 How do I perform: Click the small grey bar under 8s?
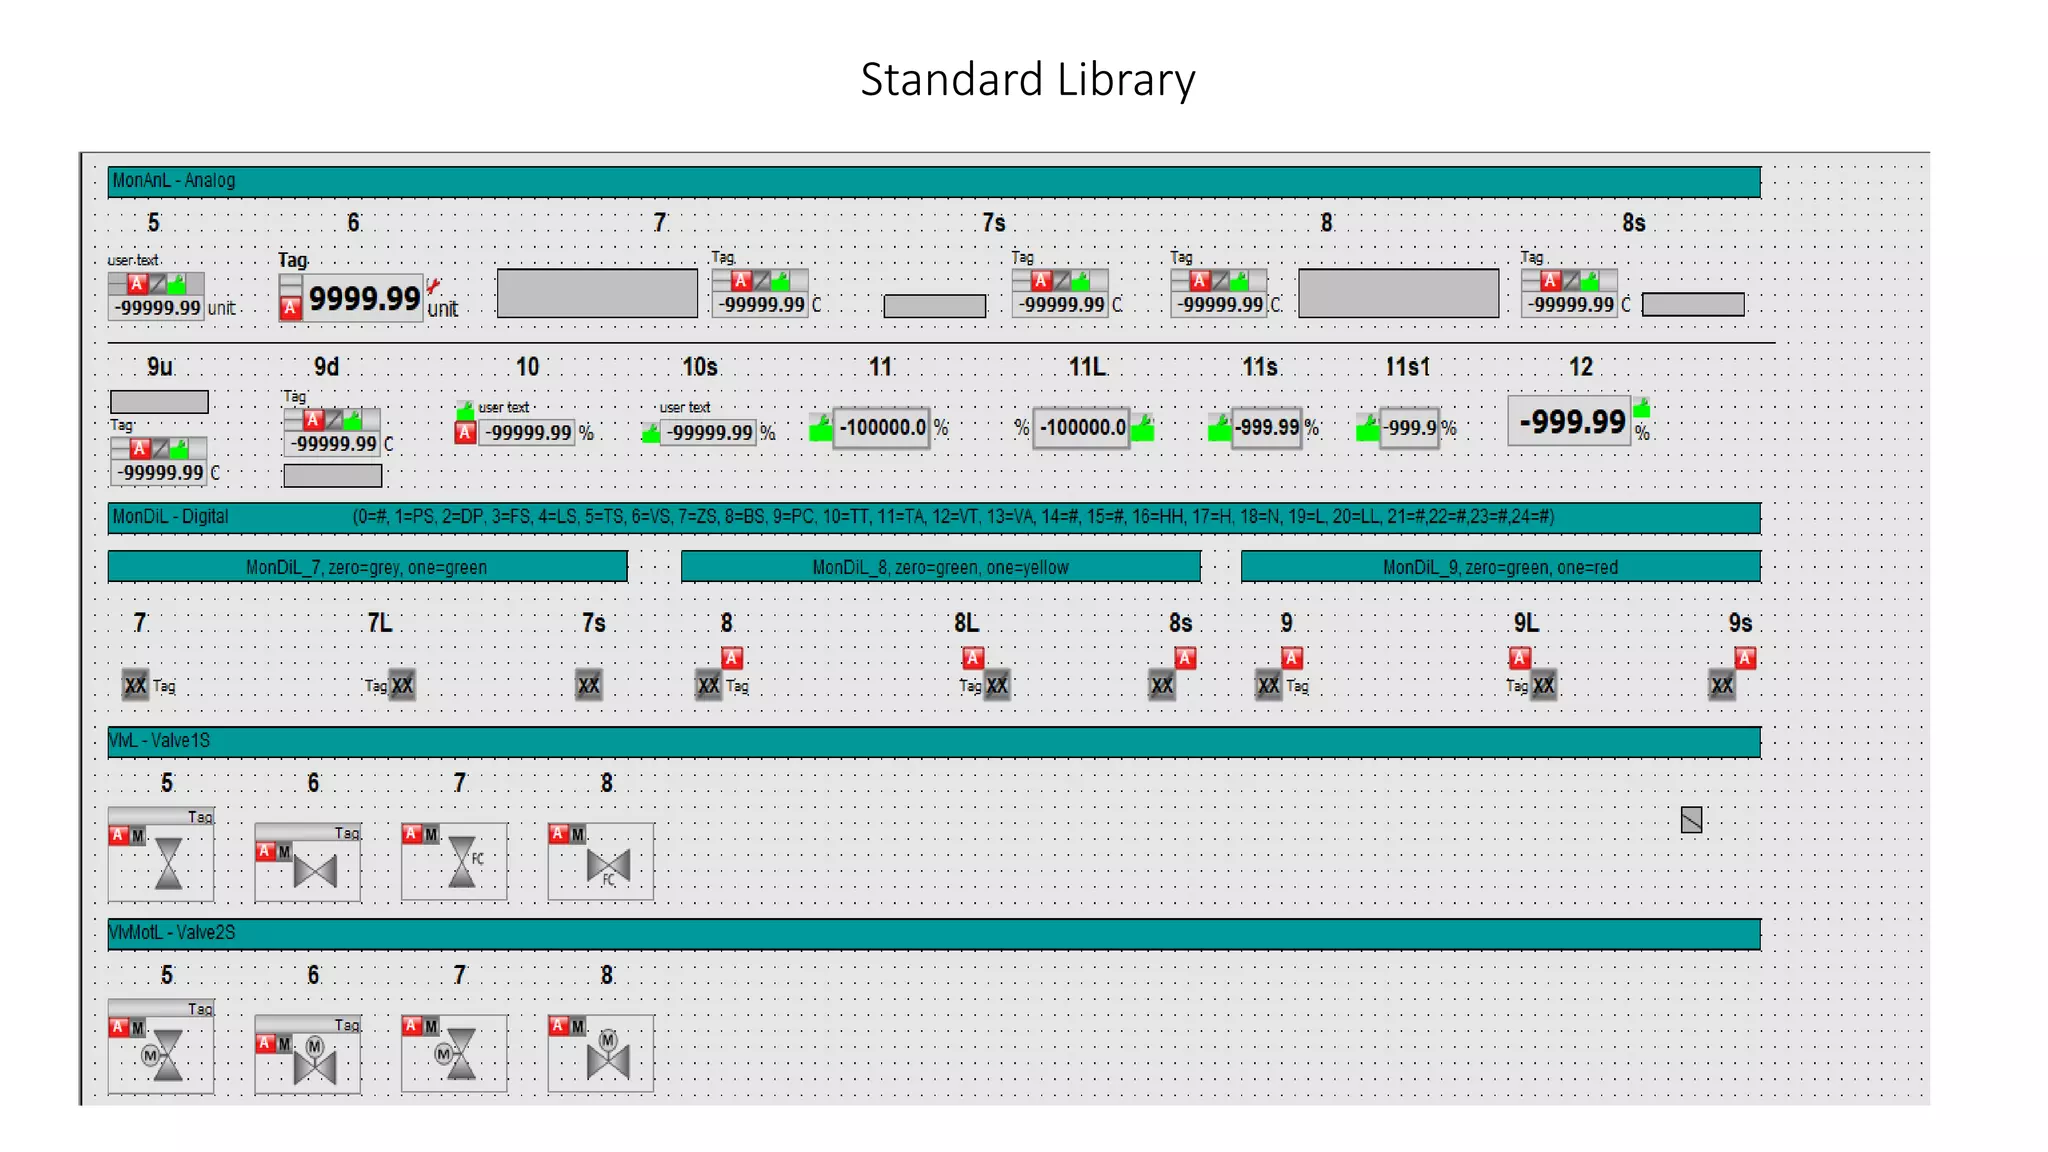click(1693, 304)
